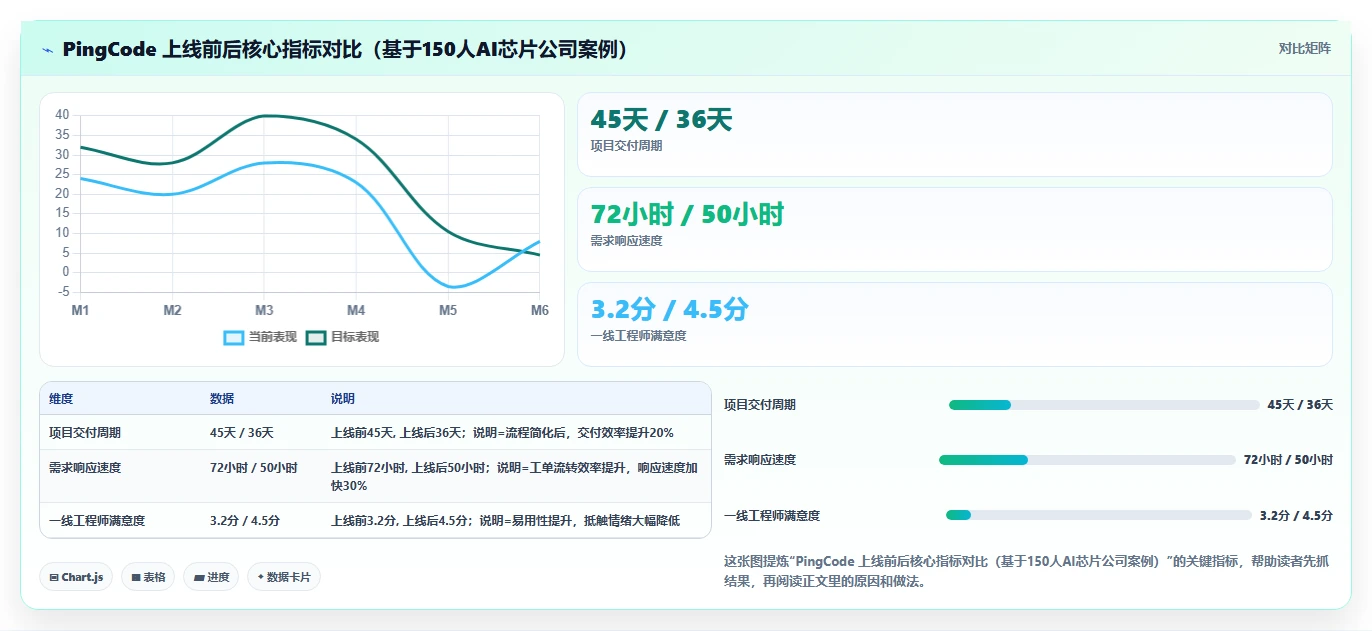Open the 72小时 / 50小时 response speed card
Screen dimensions: 1372x631
(x=955, y=229)
